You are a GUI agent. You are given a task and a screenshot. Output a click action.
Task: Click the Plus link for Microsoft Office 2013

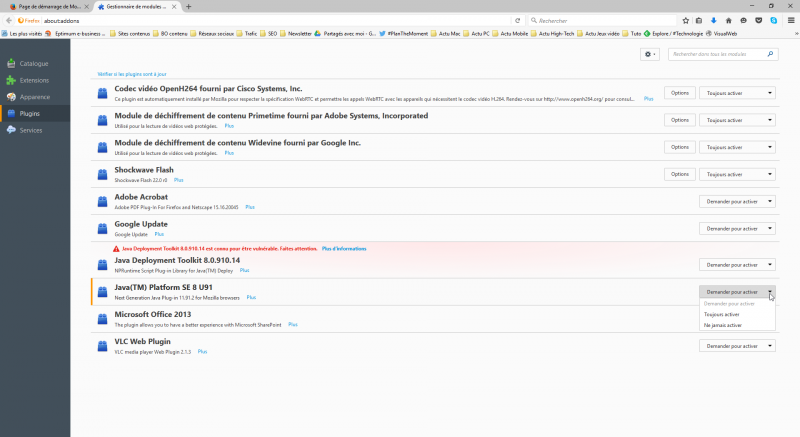(x=293, y=325)
